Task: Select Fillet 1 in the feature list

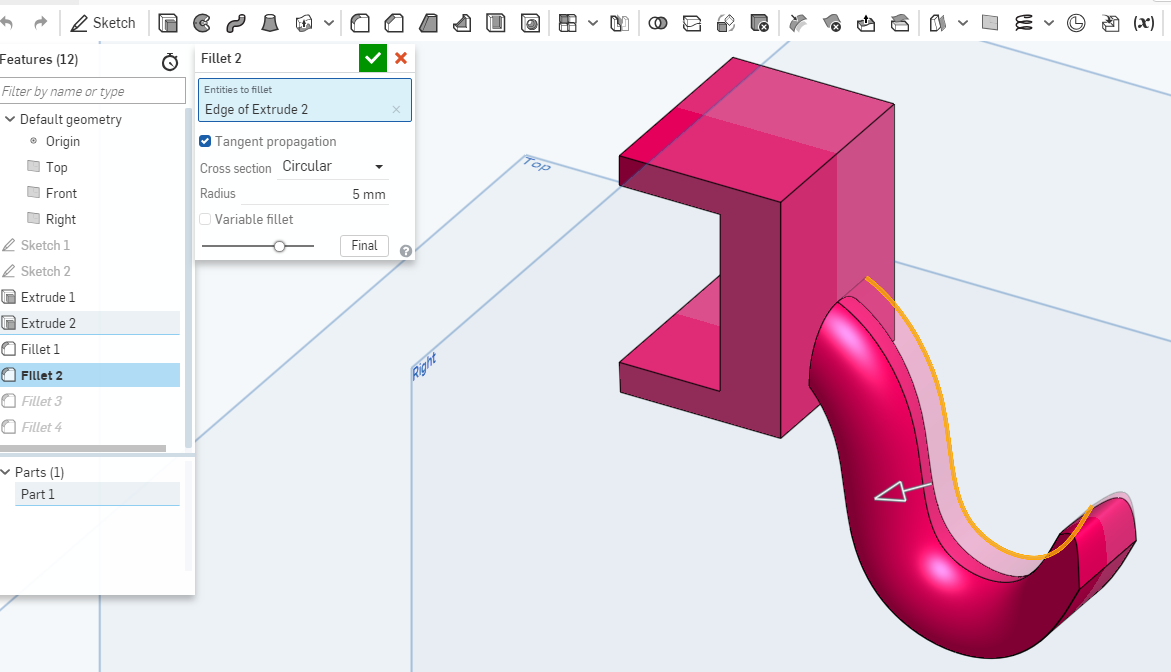Action: coord(40,349)
